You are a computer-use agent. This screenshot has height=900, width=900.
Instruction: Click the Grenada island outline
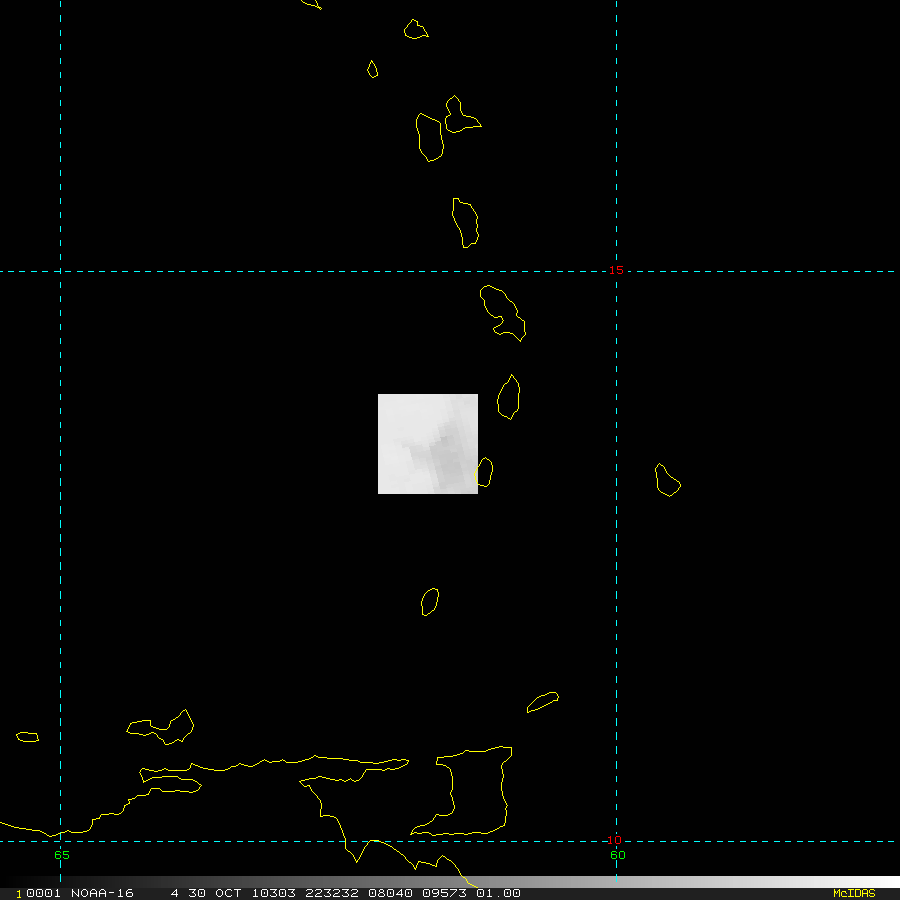pos(430,602)
